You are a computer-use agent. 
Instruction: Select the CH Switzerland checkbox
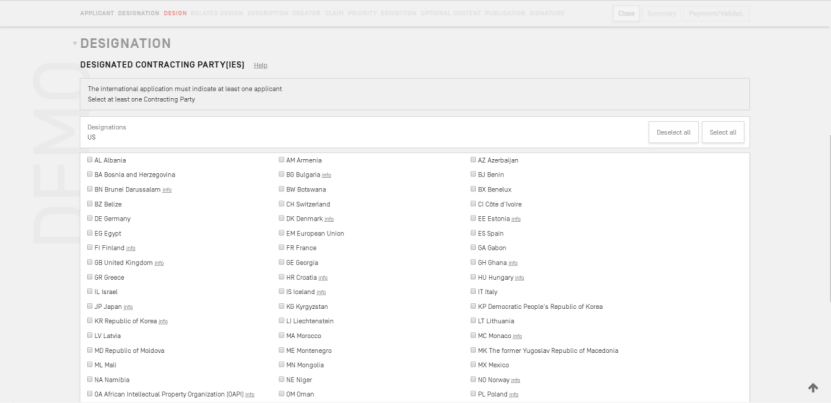pyautogui.click(x=282, y=204)
